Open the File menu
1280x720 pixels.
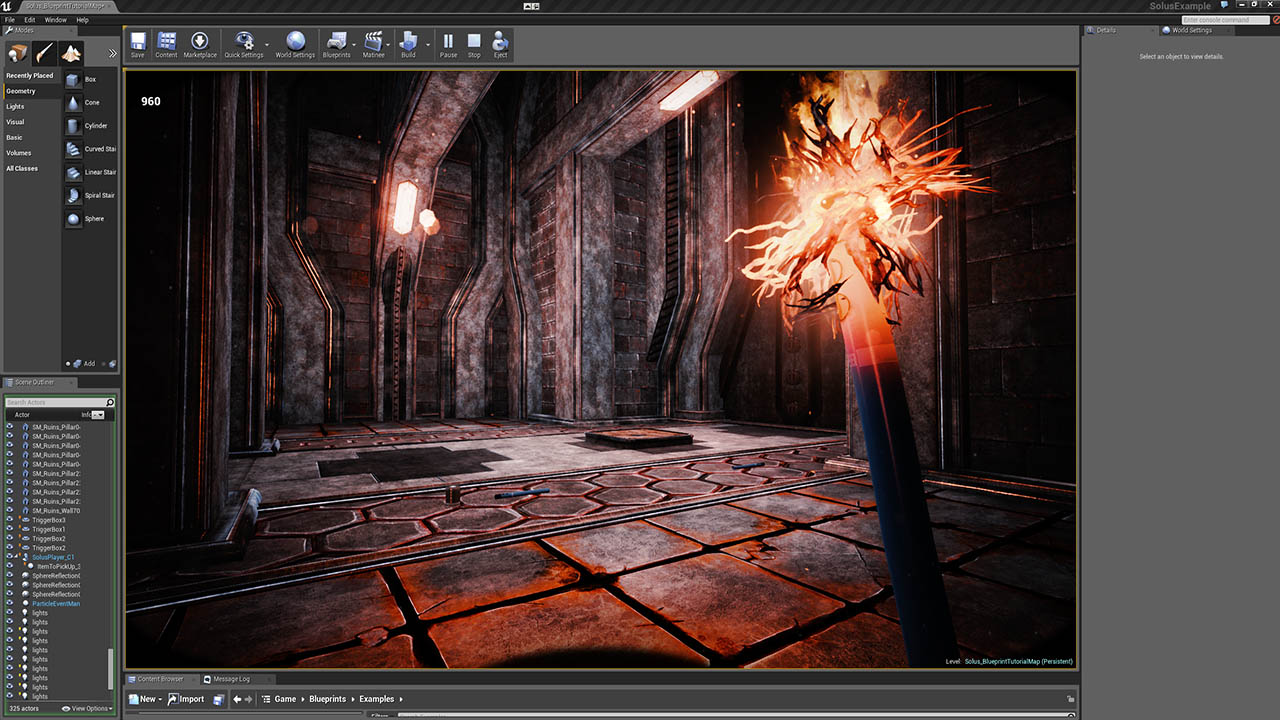[x=10, y=19]
